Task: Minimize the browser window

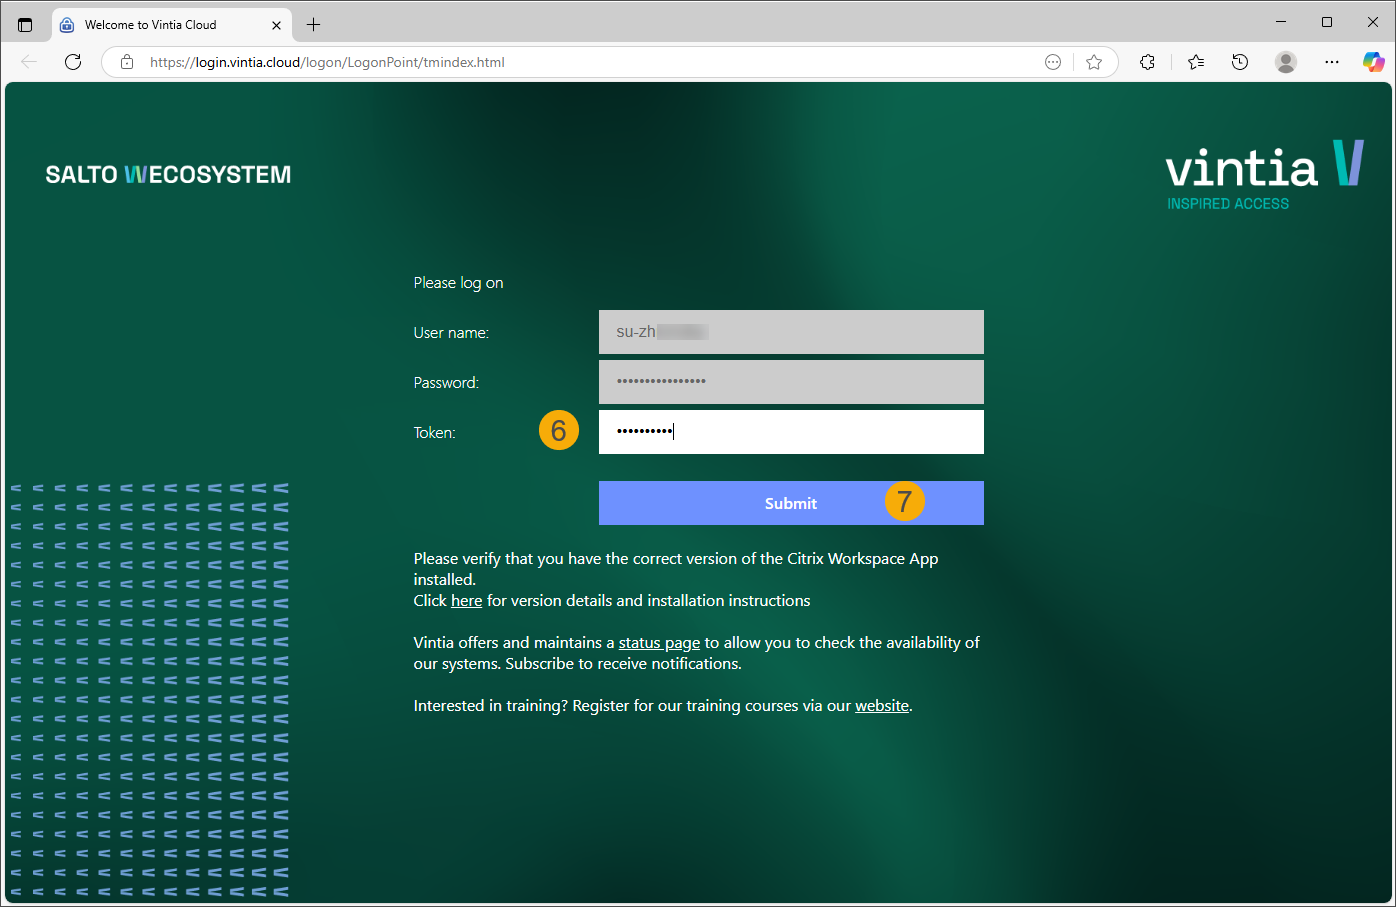Action: pos(1281,22)
